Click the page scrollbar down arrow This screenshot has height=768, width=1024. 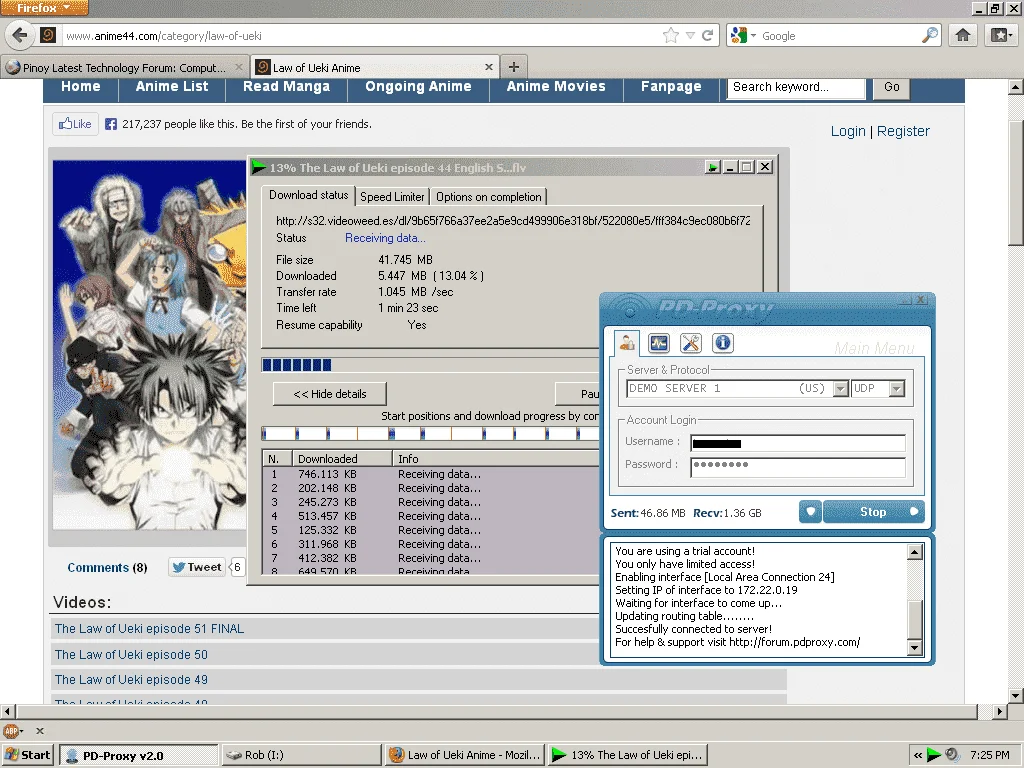[x=1016, y=695]
